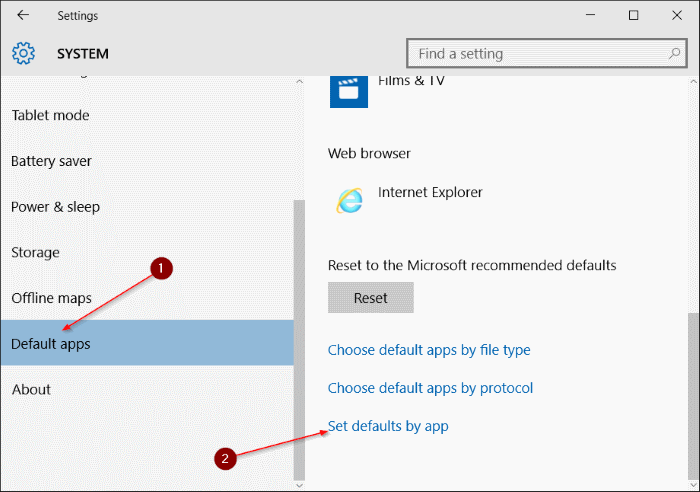700x492 pixels.
Task: Open Choose default apps by file type
Action: tap(429, 350)
